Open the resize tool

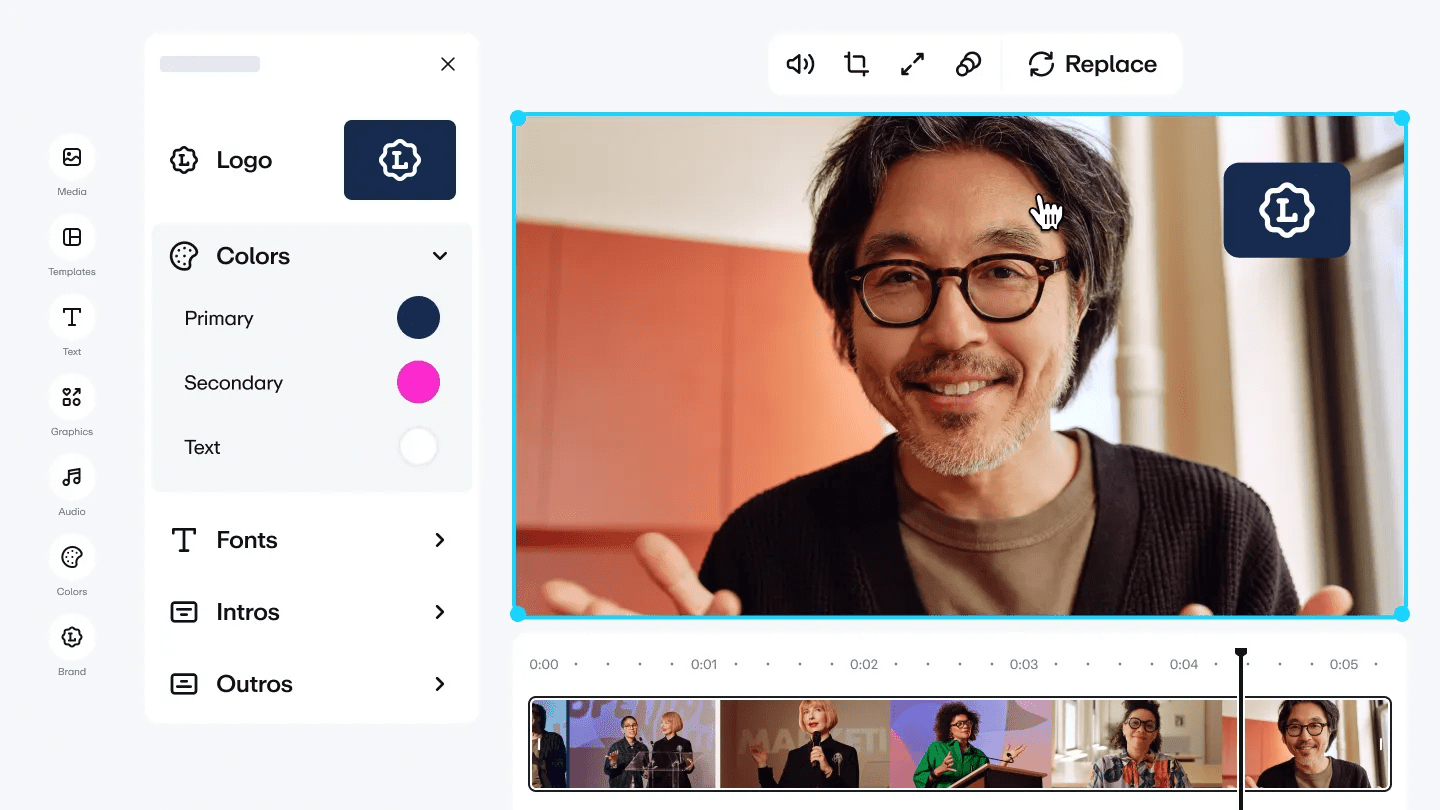coord(912,64)
